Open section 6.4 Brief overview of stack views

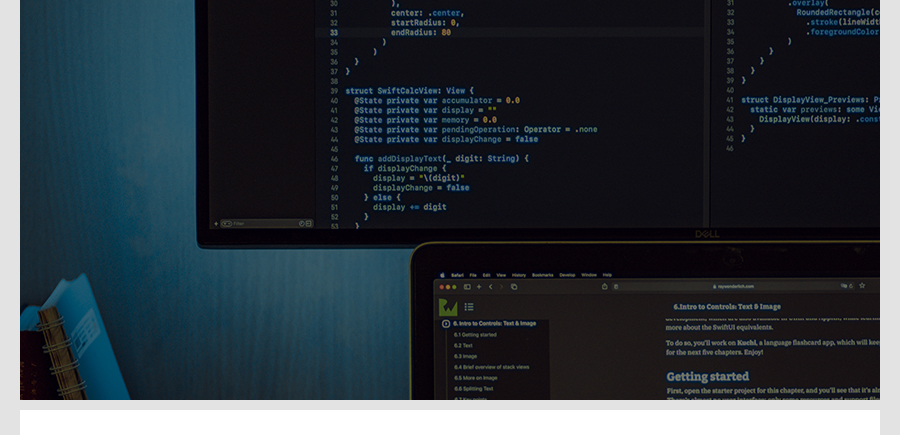[x=489, y=367]
